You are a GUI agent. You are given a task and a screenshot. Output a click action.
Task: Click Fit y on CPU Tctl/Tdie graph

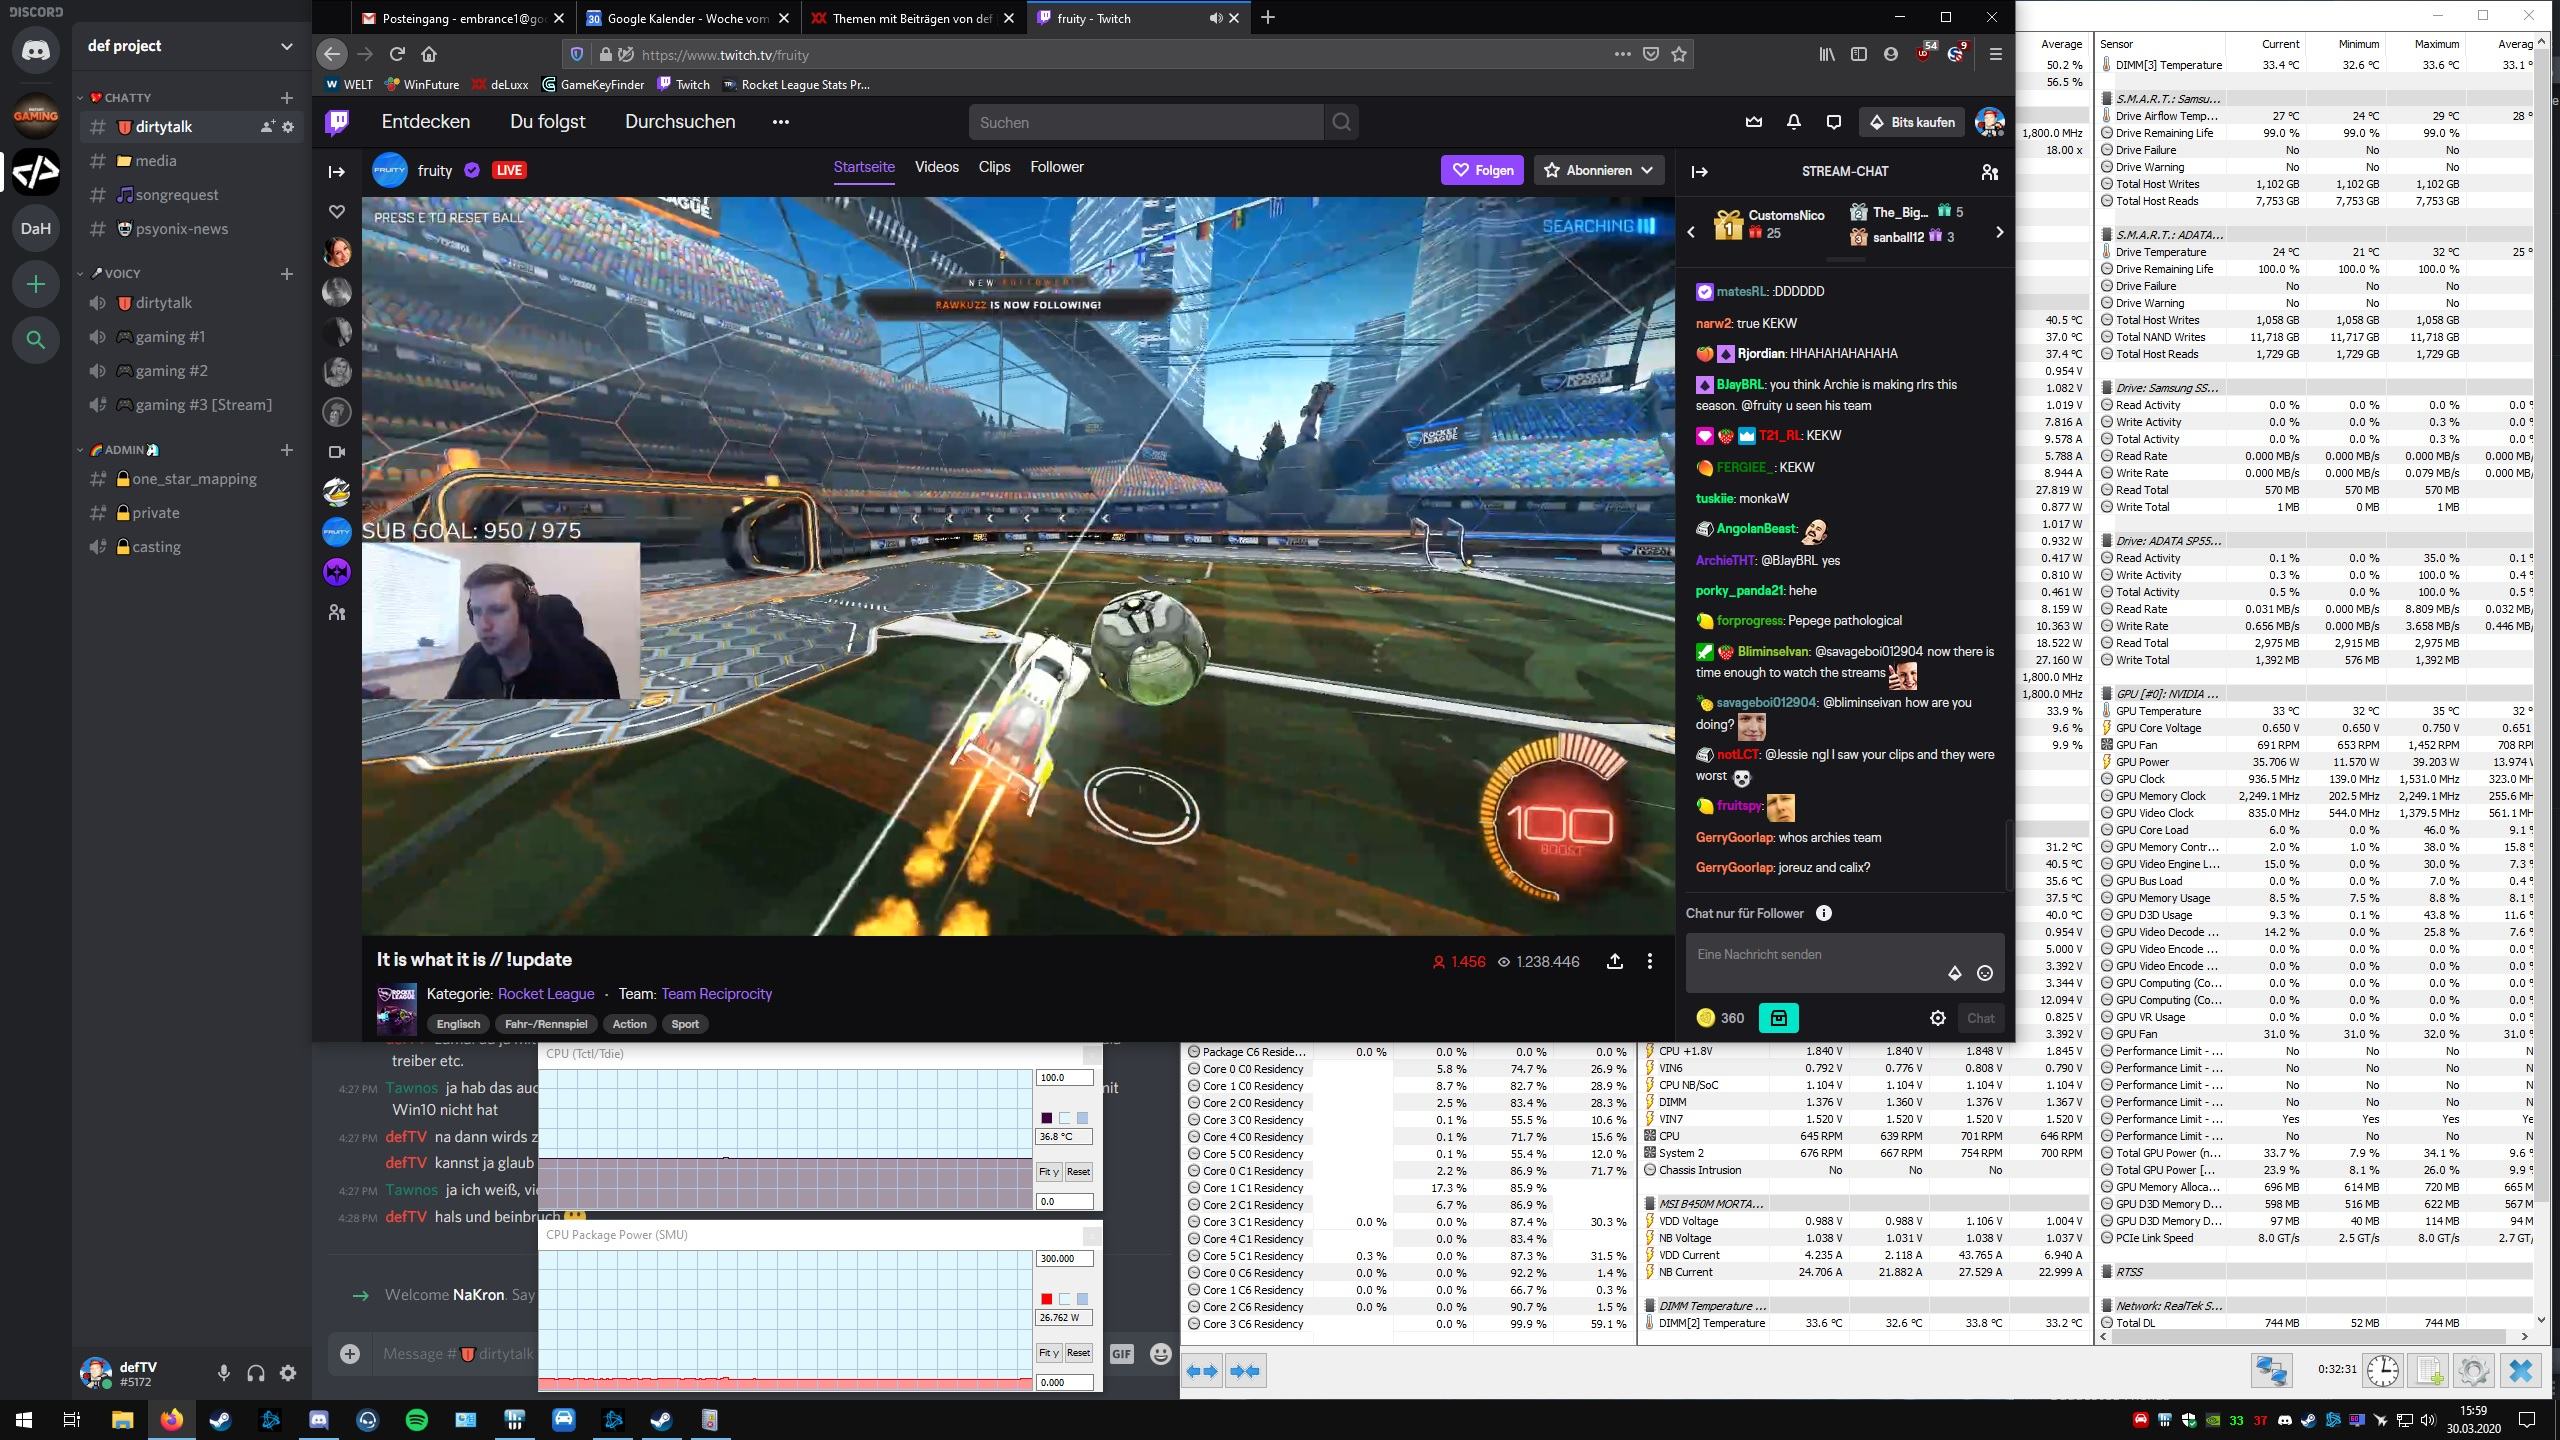click(1048, 1171)
